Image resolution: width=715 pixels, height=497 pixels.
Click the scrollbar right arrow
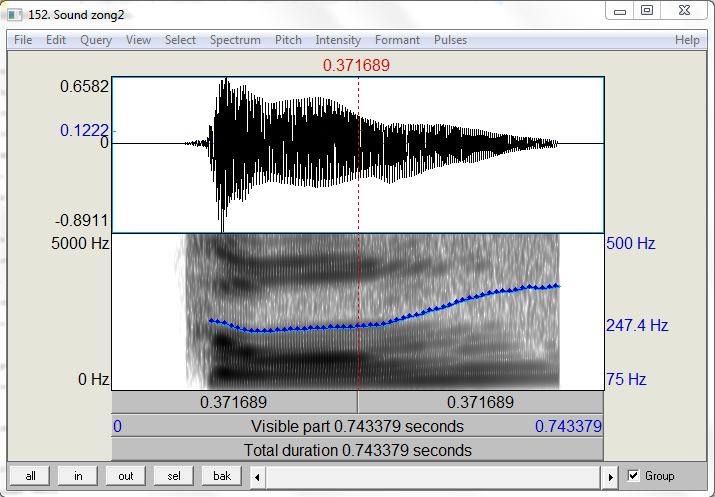611,477
